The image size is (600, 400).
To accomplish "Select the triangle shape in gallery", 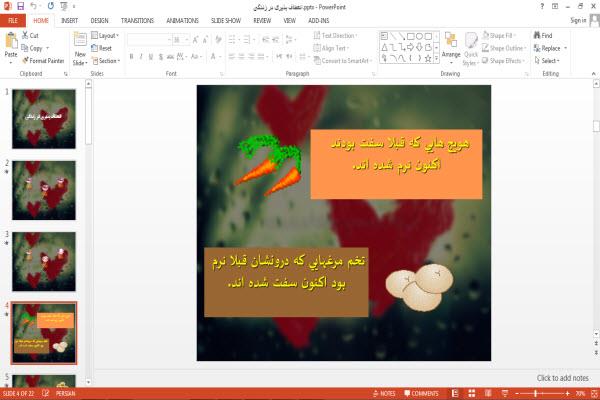I will click(x=384, y=47).
